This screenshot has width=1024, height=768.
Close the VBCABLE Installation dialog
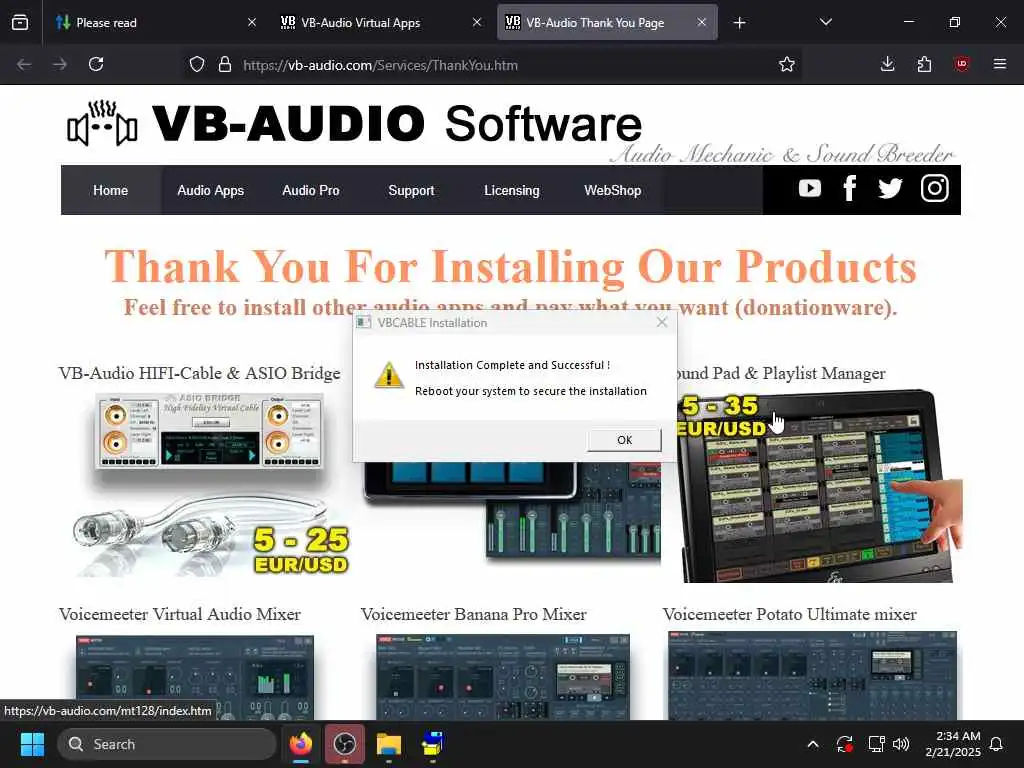[x=662, y=323]
